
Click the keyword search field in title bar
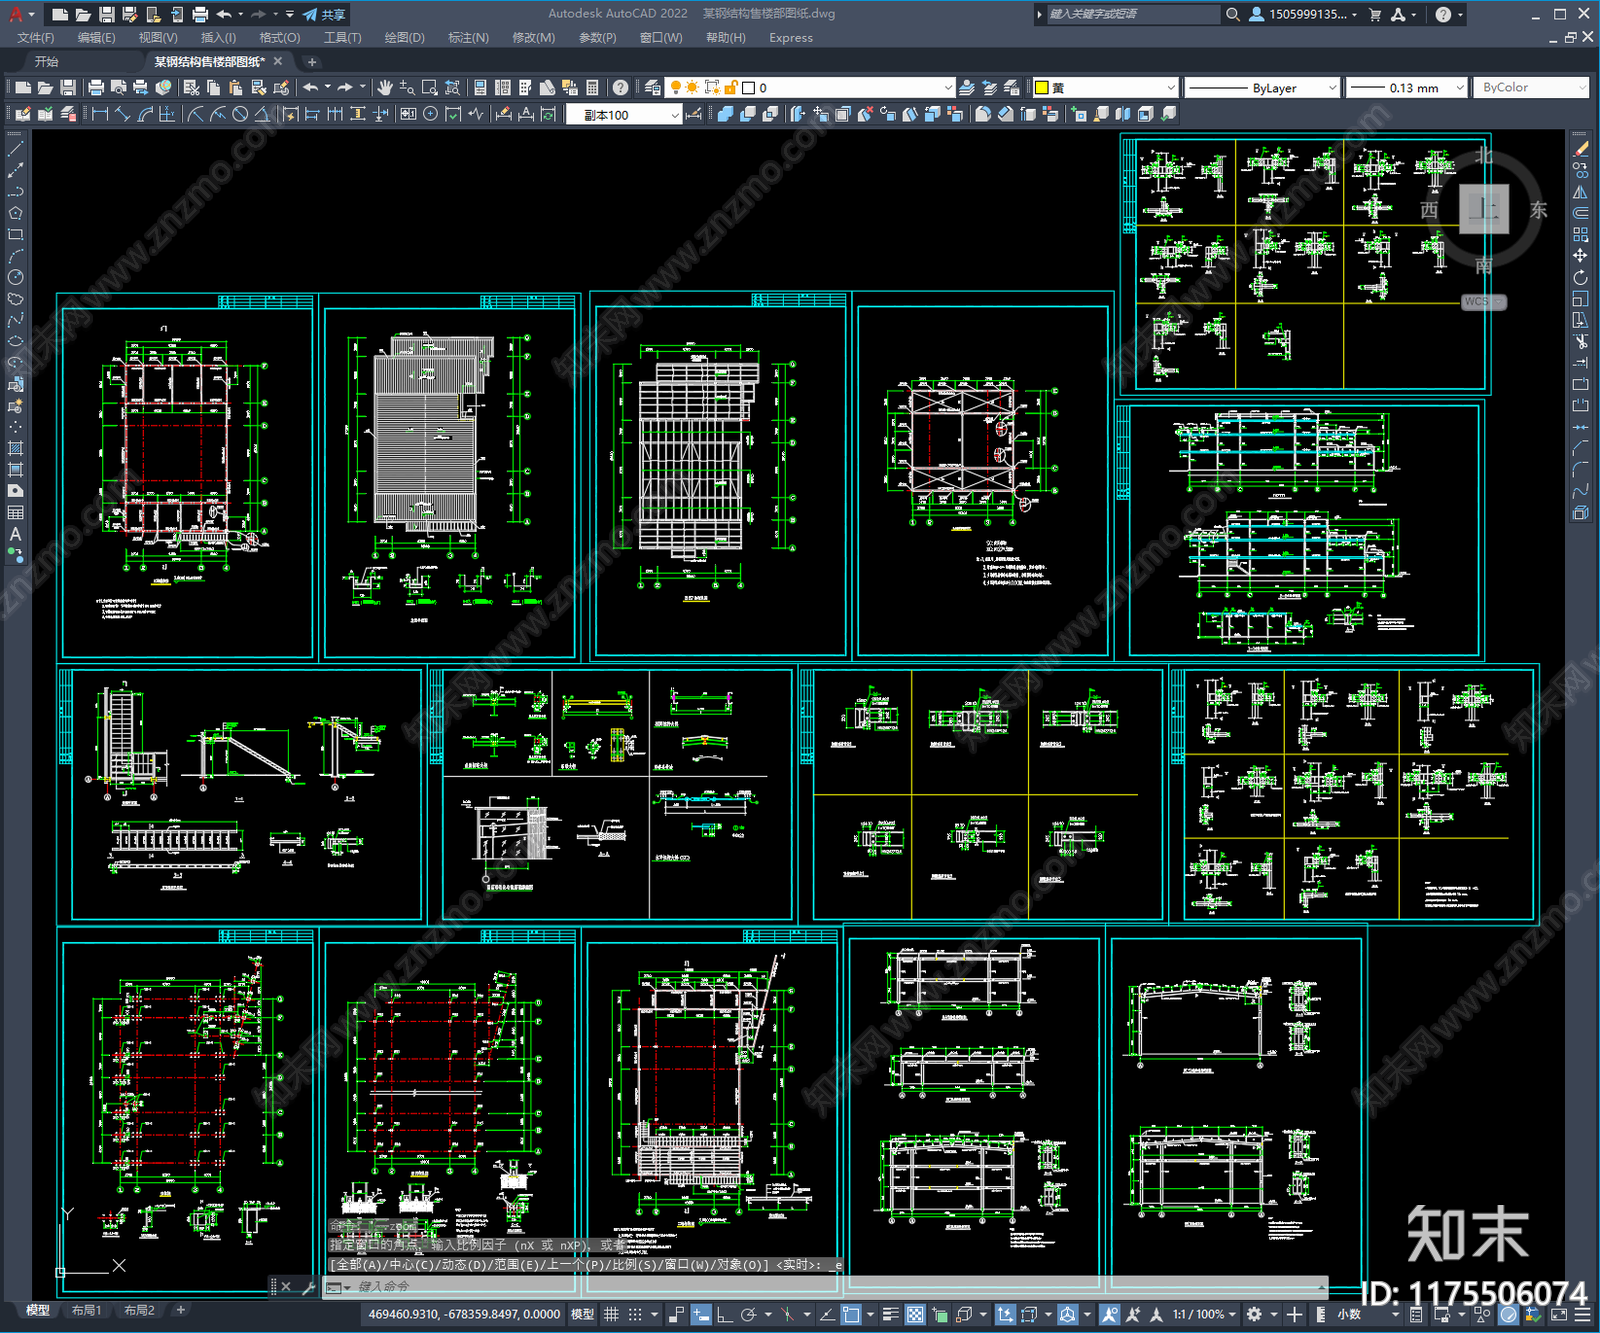pos(1132,14)
